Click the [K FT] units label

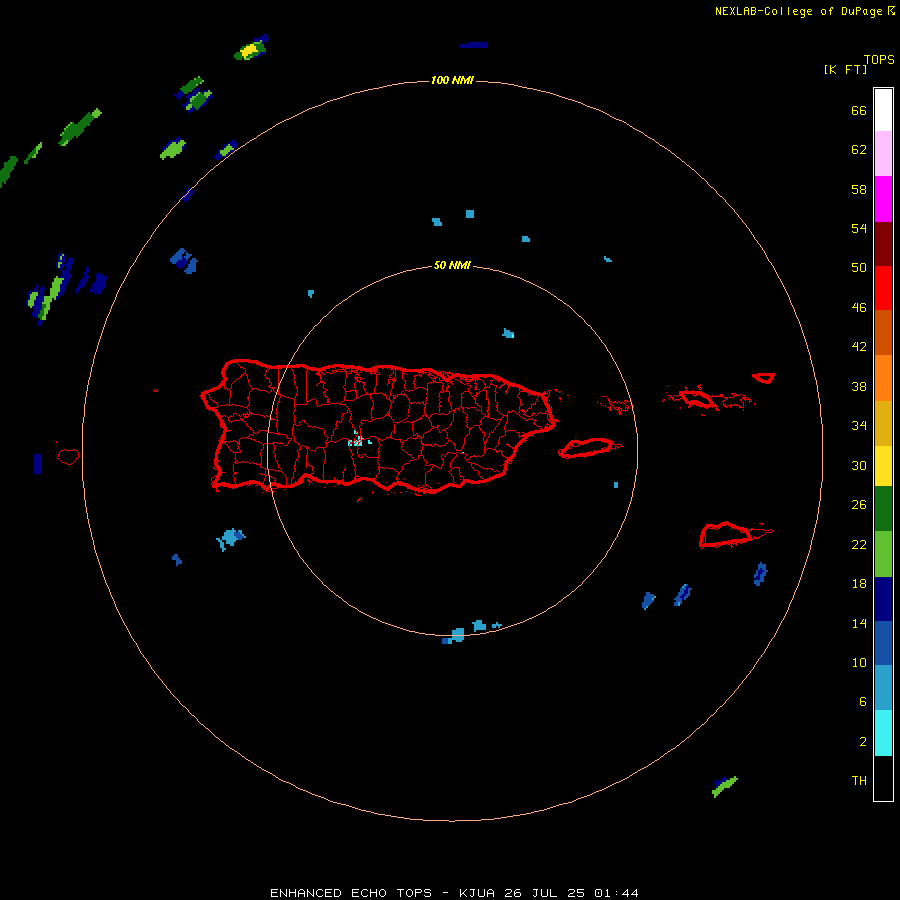(x=845, y=69)
